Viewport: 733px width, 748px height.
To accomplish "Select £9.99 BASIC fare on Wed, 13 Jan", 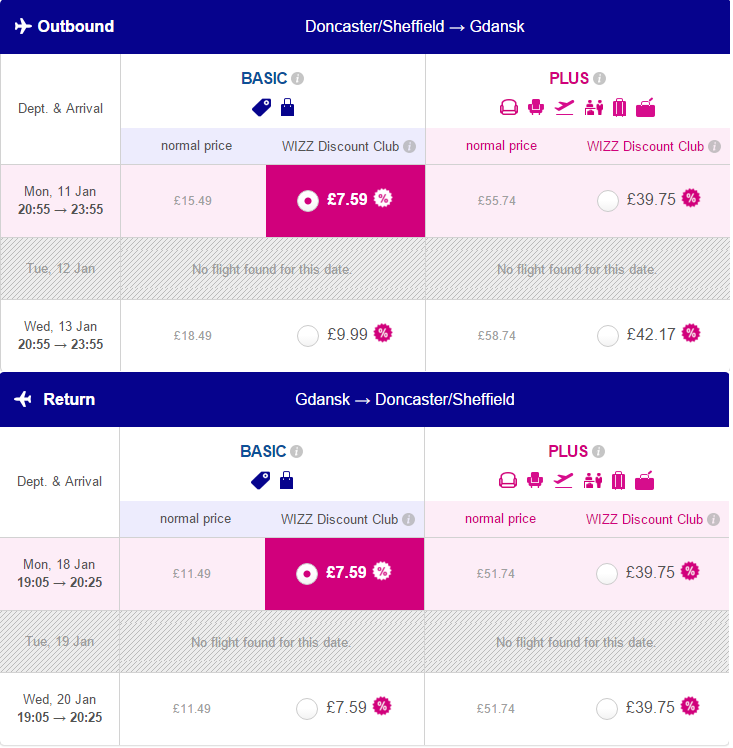I will (x=308, y=336).
